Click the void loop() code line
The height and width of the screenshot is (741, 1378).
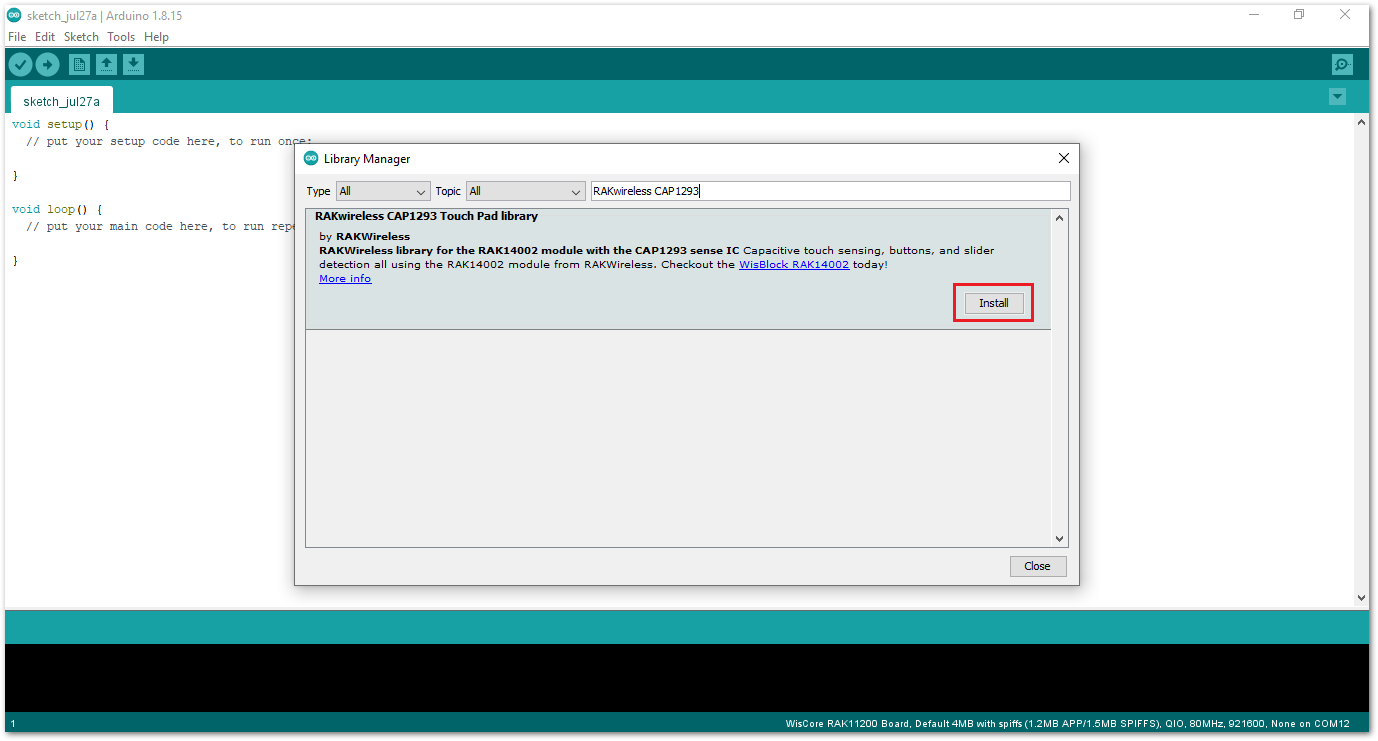pyautogui.click(x=57, y=210)
